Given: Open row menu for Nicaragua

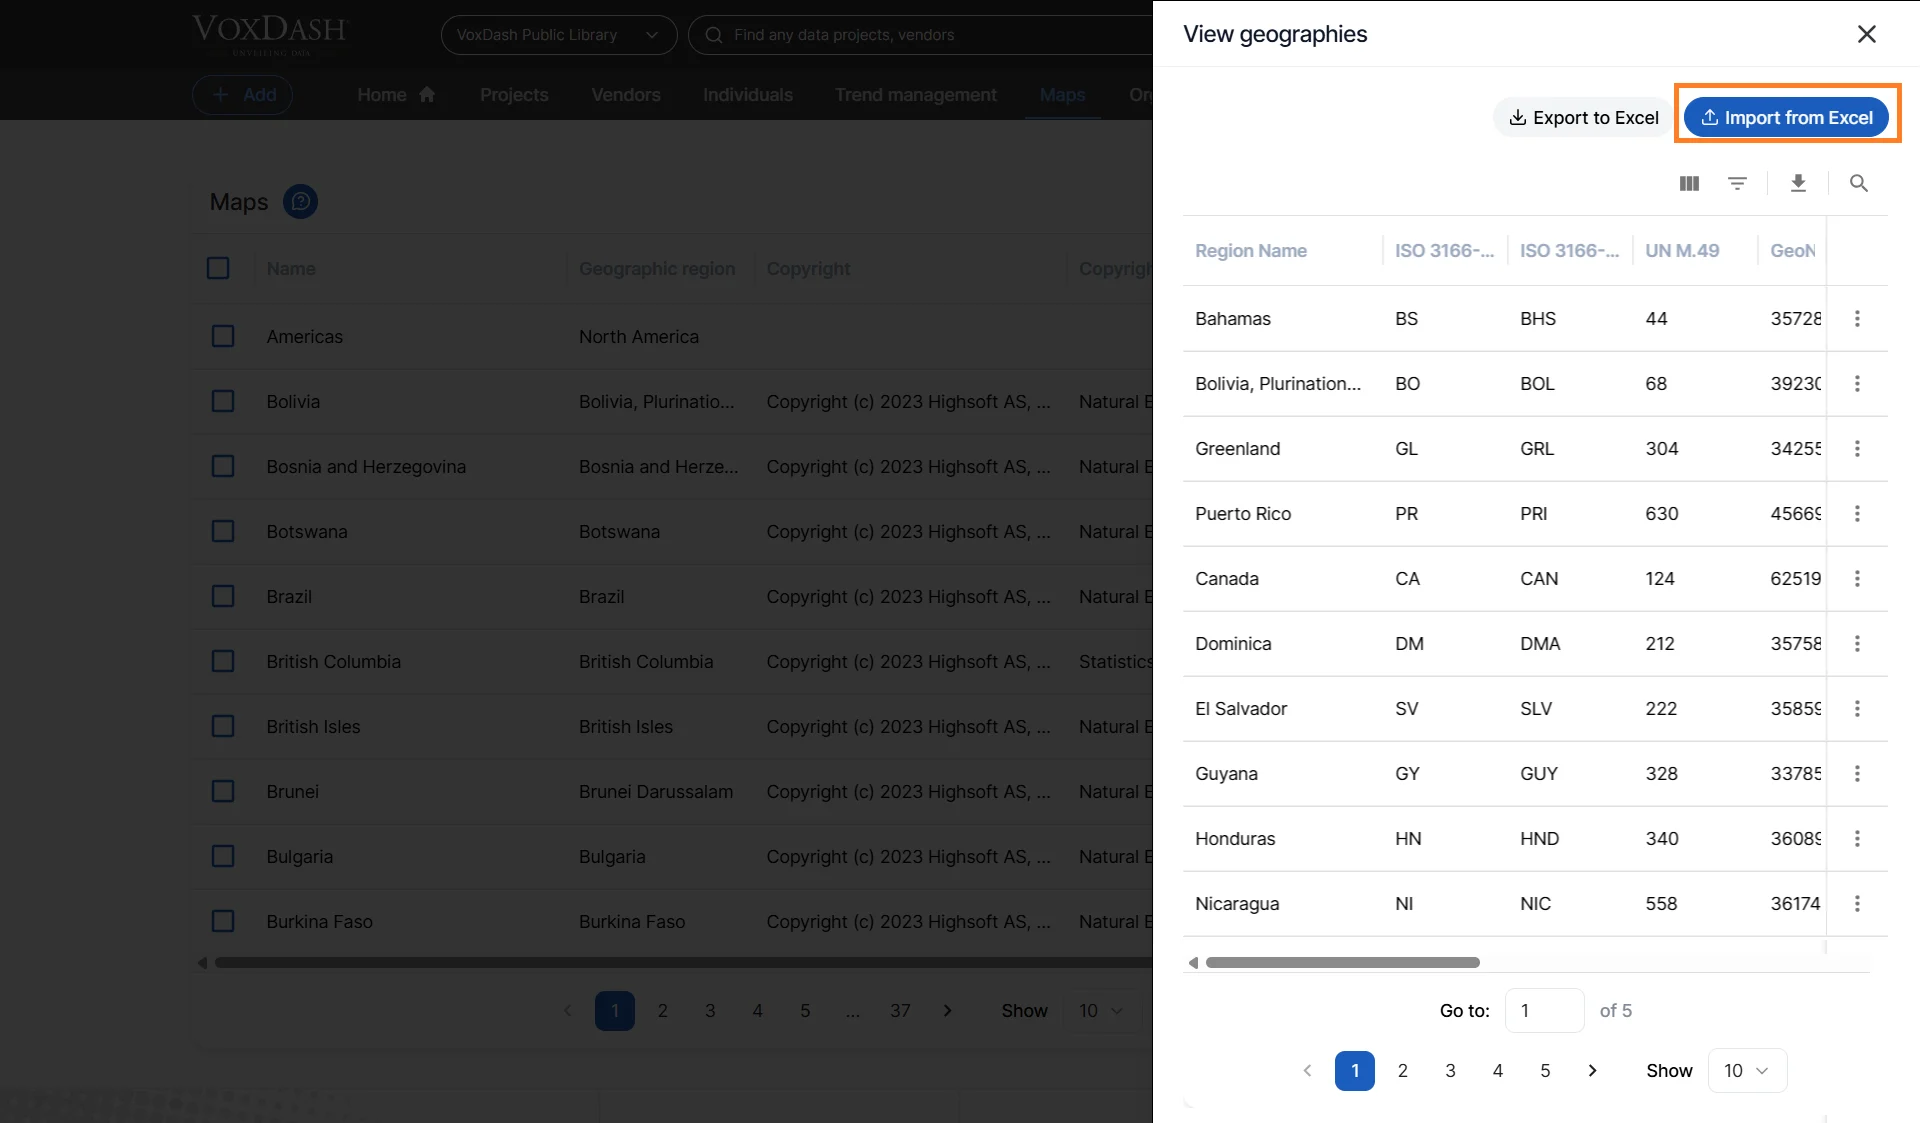Looking at the screenshot, I should [x=1857, y=903].
